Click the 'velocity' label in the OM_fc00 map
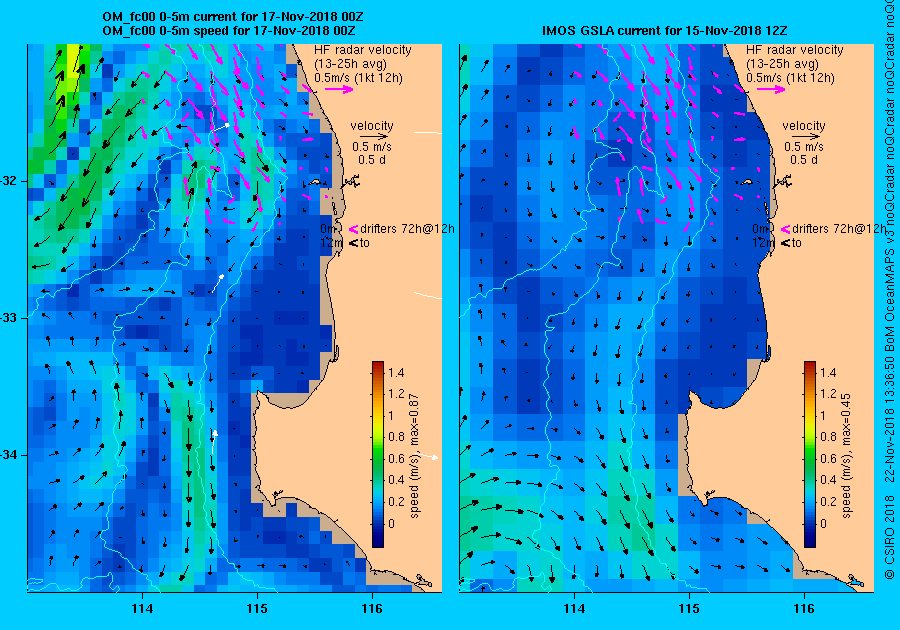 pos(372,126)
